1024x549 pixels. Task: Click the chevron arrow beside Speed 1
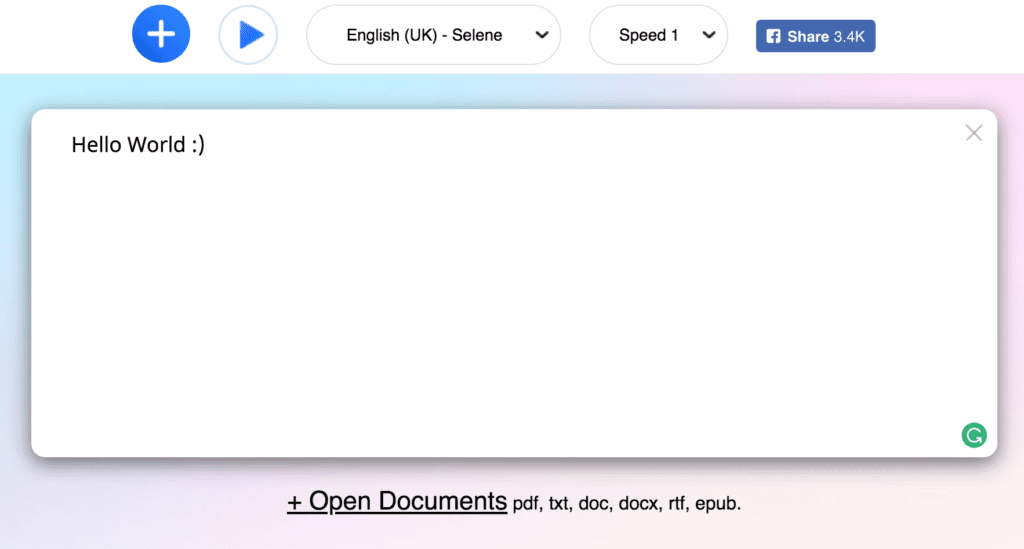pyautogui.click(x=709, y=35)
